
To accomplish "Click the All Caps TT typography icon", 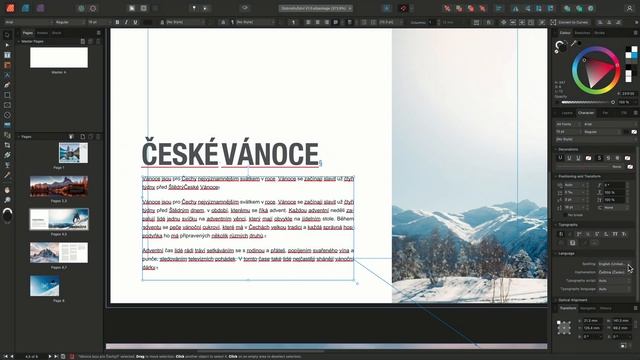I will (x=615, y=234).
